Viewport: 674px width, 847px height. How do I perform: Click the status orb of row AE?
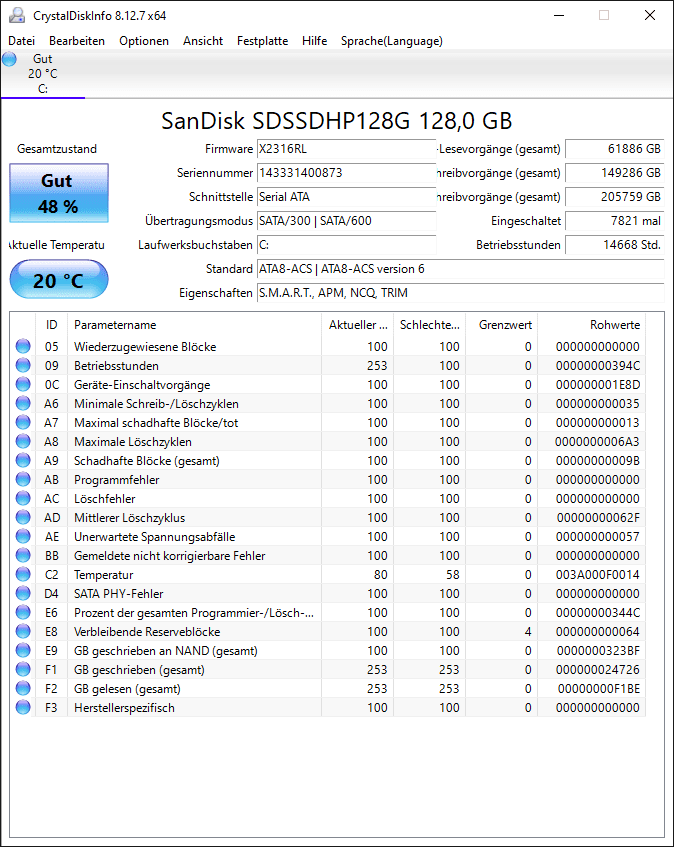tap(23, 536)
